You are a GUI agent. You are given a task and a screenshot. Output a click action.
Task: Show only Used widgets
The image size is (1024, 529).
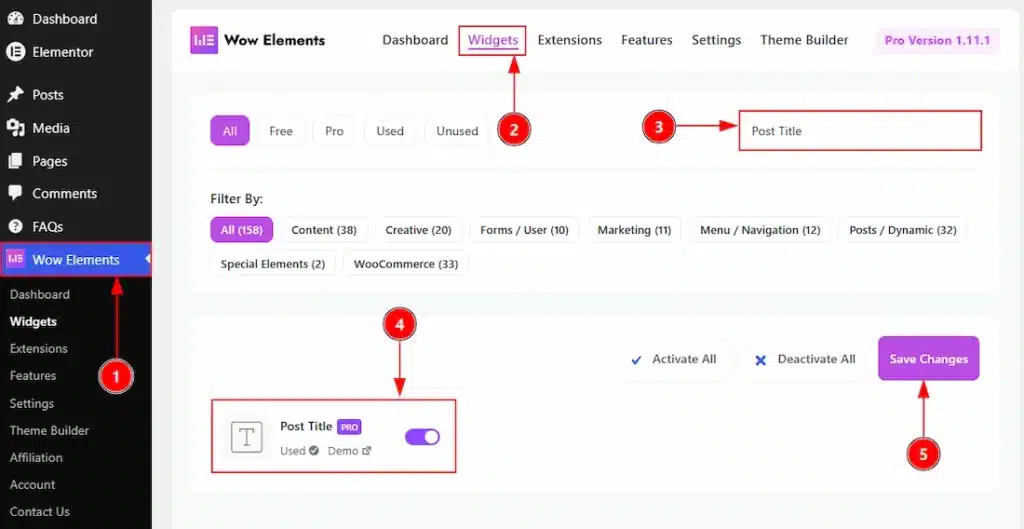click(390, 131)
